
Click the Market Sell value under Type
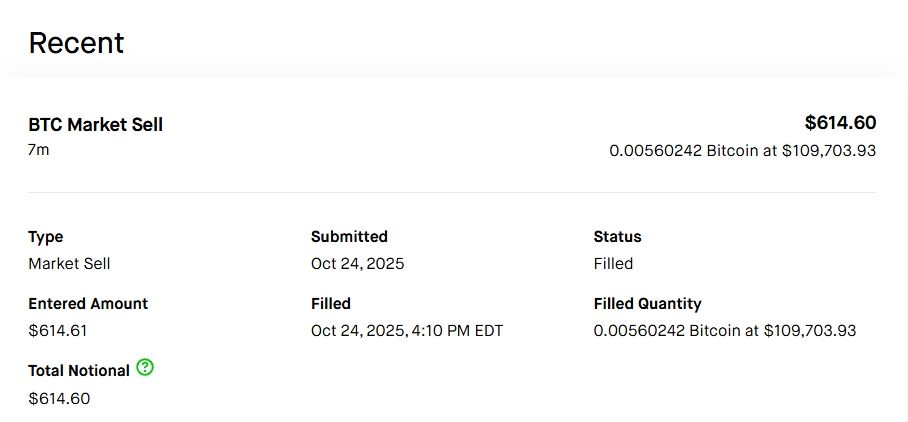coord(69,264)
